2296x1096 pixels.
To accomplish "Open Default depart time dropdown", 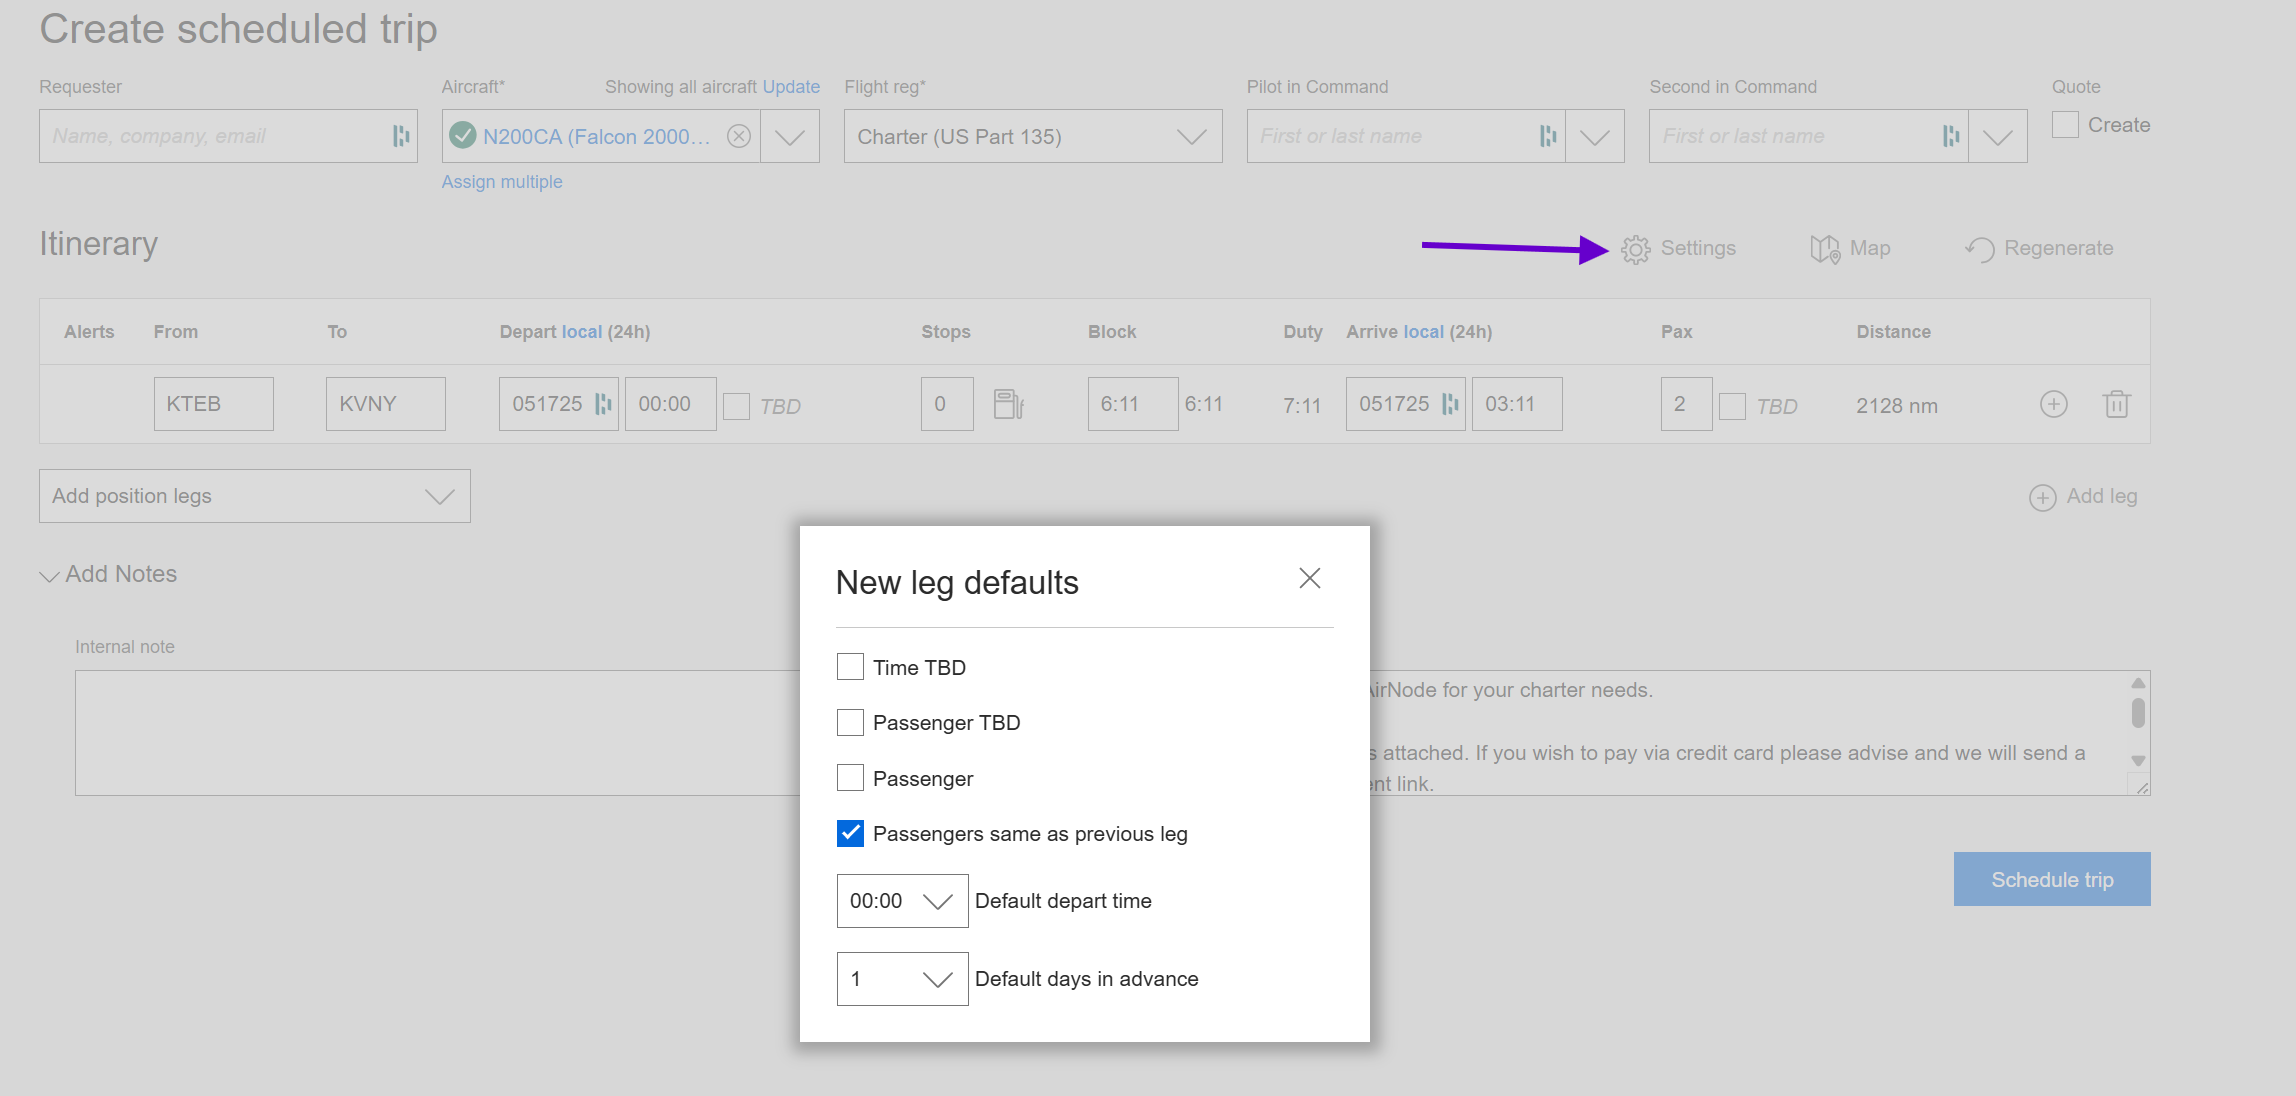I will tap(902, 901).
